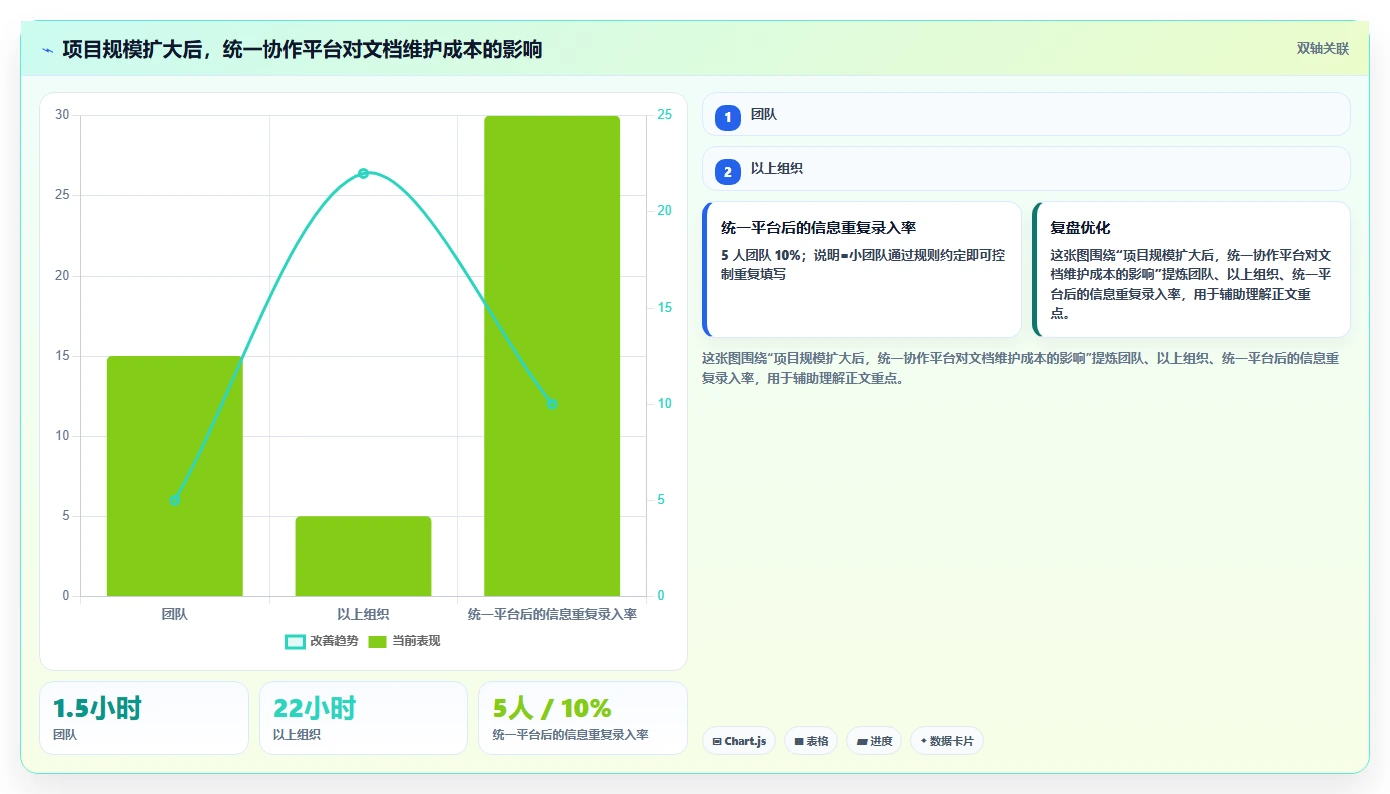Screen dimensions: 1390x794
Task: Click the summary paragraph below the cards
Action: pos(1020,368)
